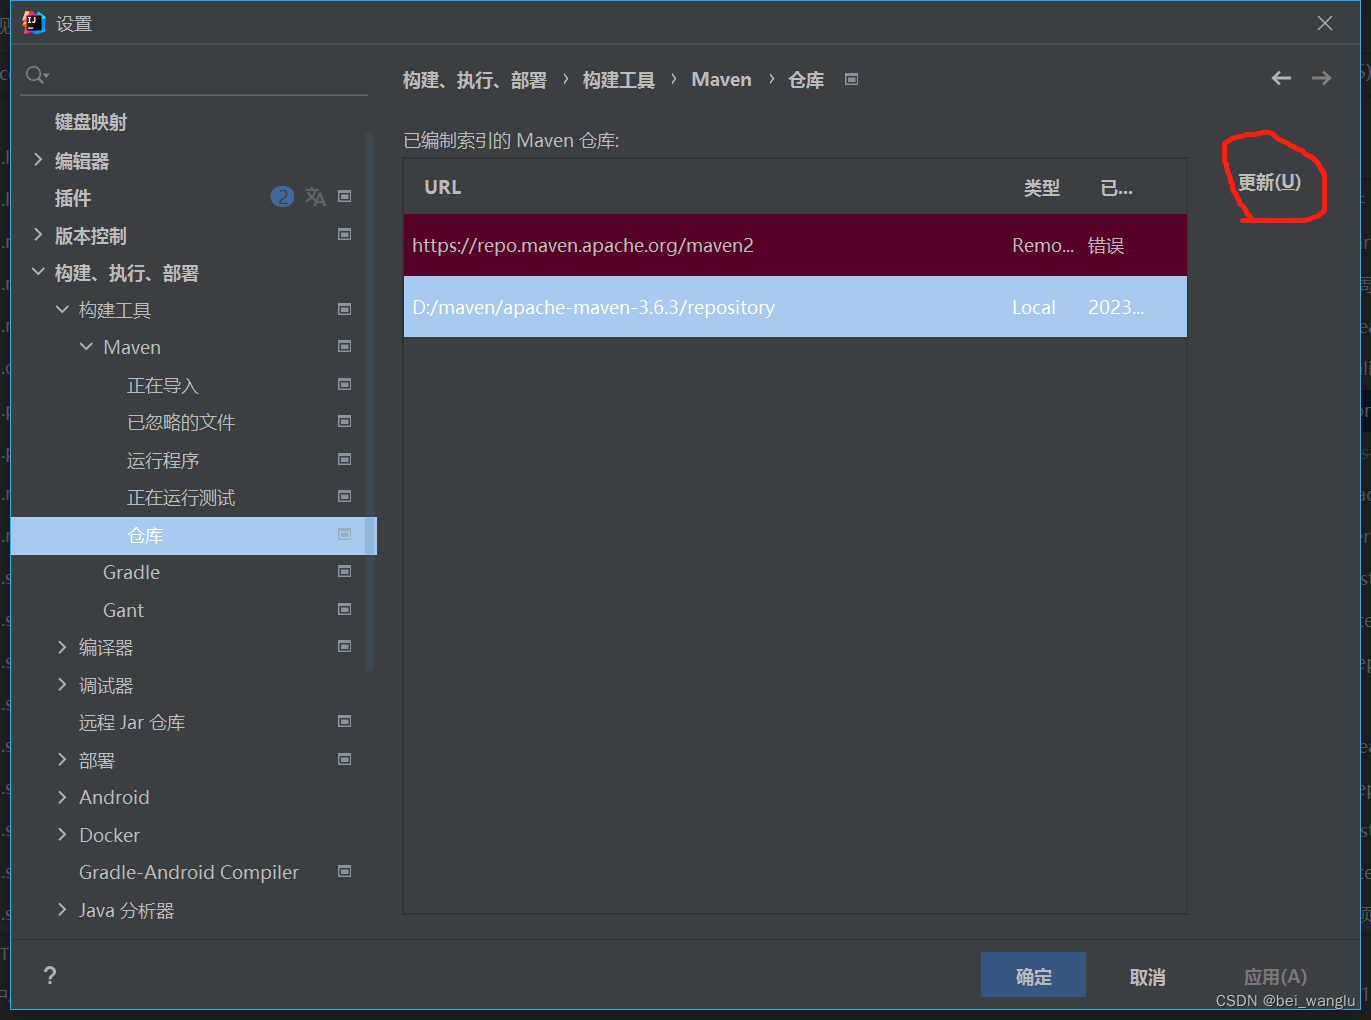Expand the Android tree node
Image resolution: width=1371 pixels, height=1020 pixels.
(x=62, y=797)
